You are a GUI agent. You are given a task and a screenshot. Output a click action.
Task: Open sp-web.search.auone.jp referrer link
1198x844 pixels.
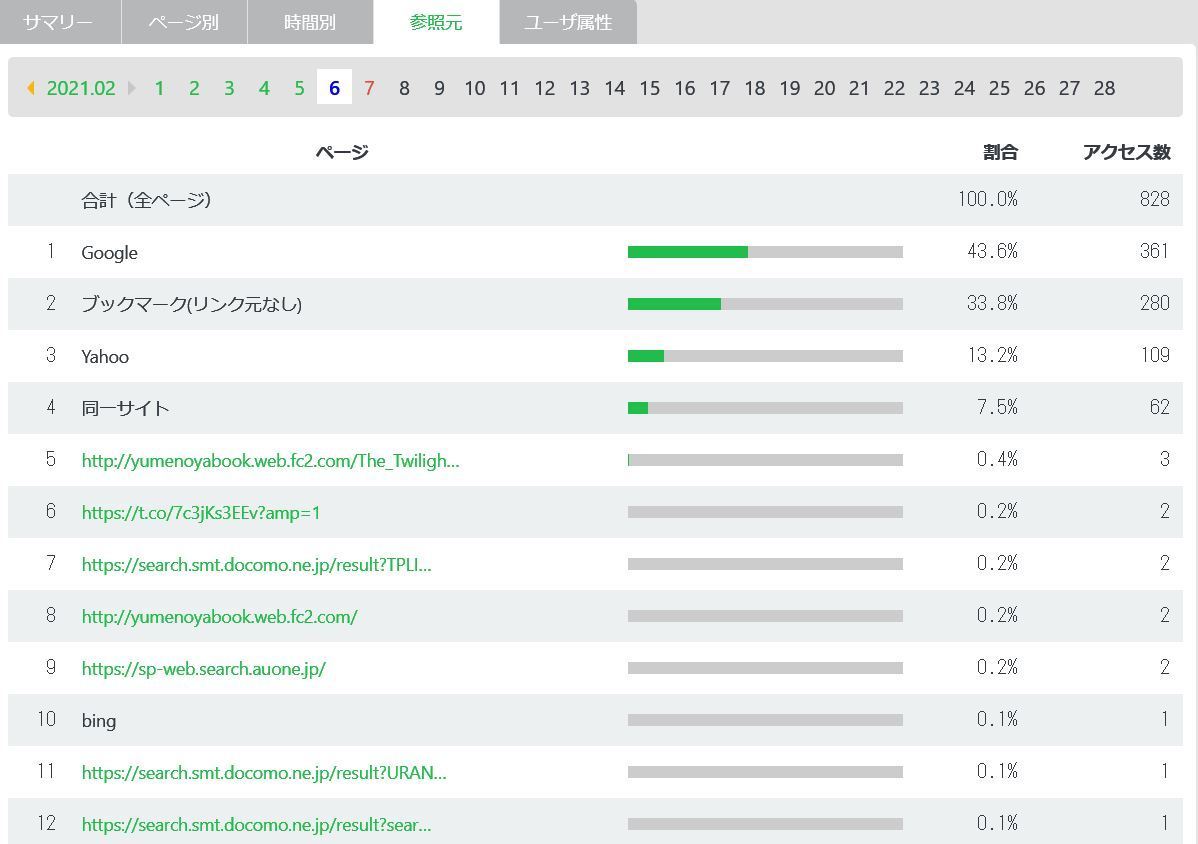coord(203,668)
